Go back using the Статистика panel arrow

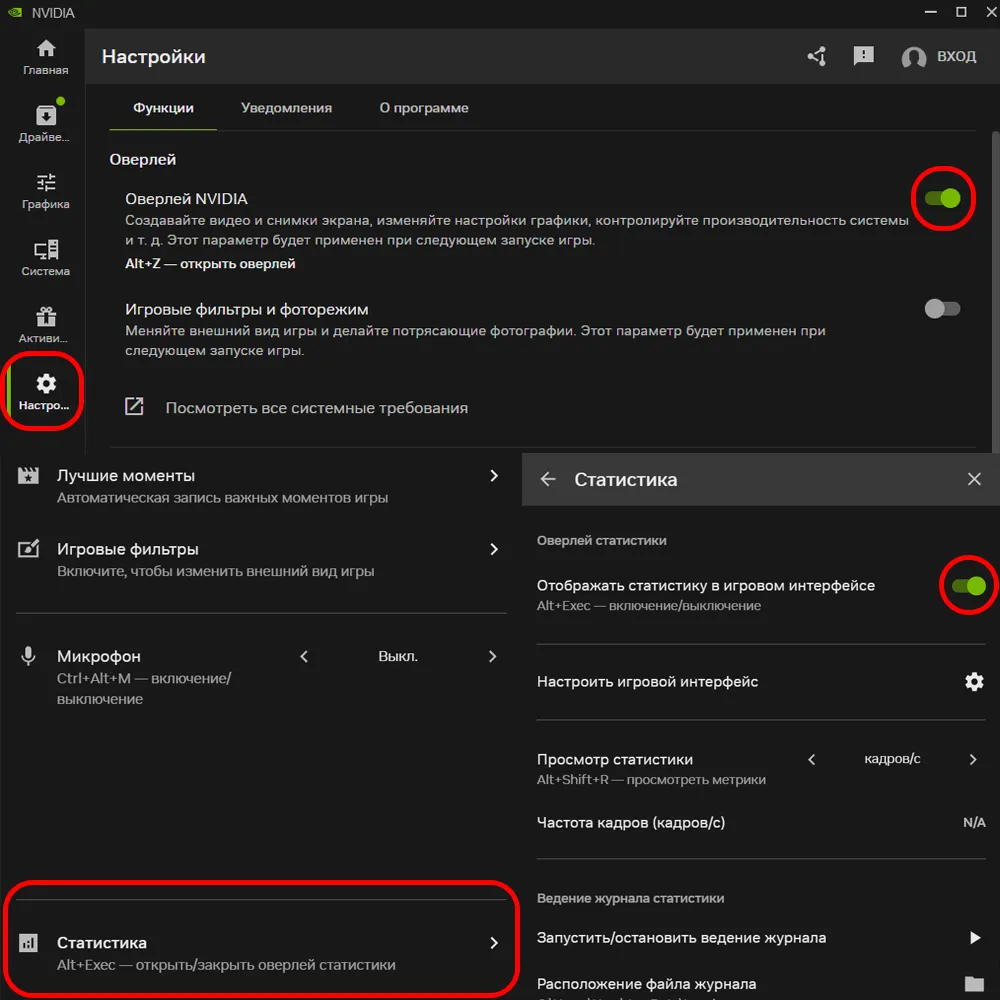tap(548, 479)
